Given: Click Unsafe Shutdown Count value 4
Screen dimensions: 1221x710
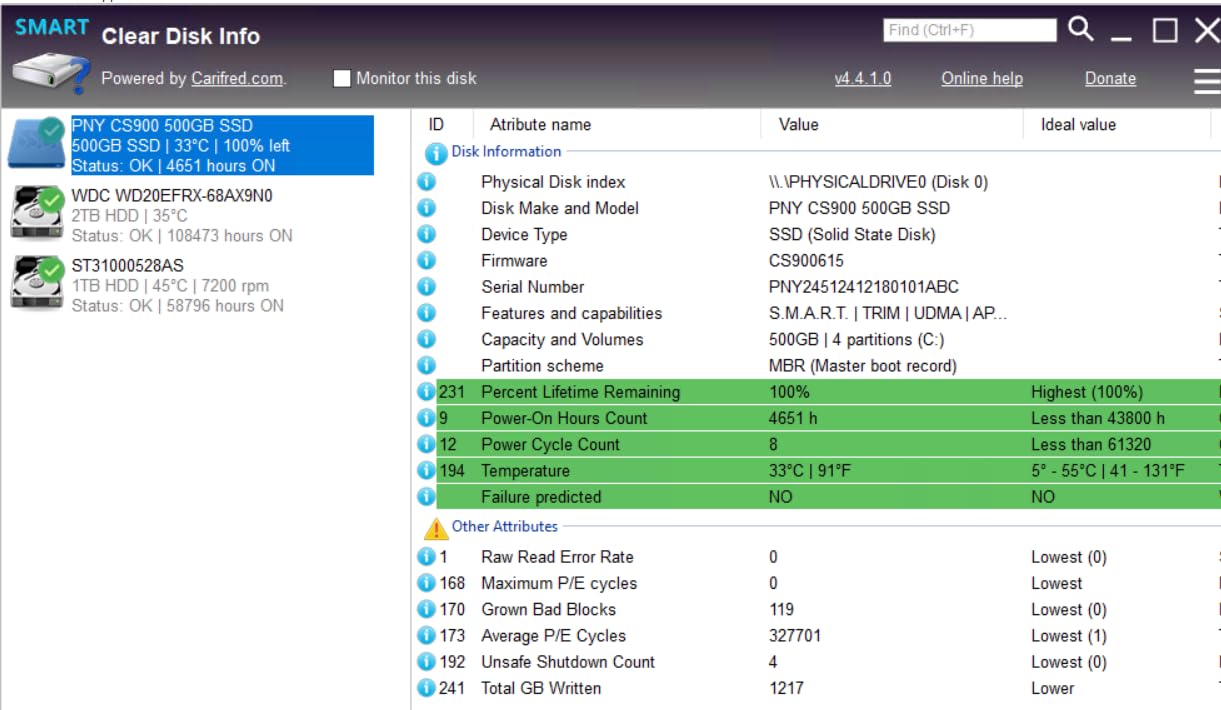Looking at the screenshot, I should point(773,662).
